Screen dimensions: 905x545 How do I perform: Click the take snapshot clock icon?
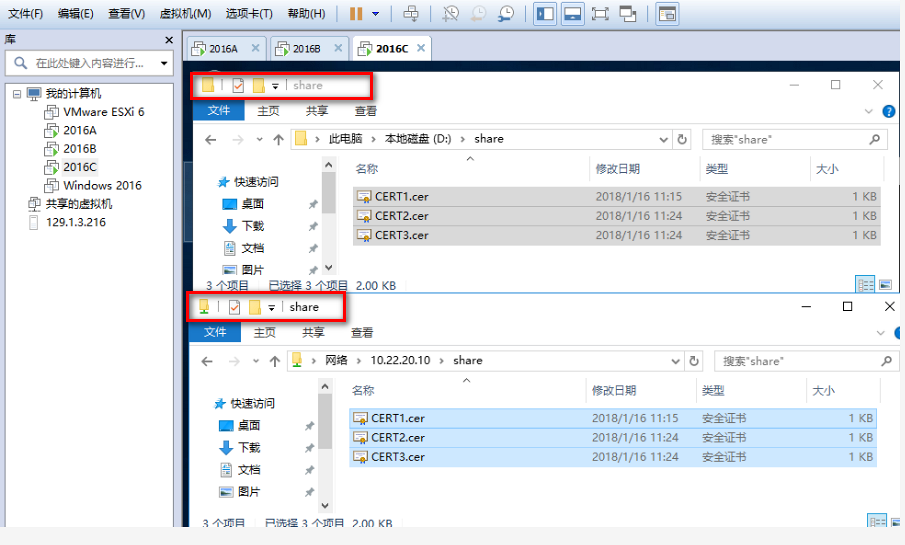452,14
